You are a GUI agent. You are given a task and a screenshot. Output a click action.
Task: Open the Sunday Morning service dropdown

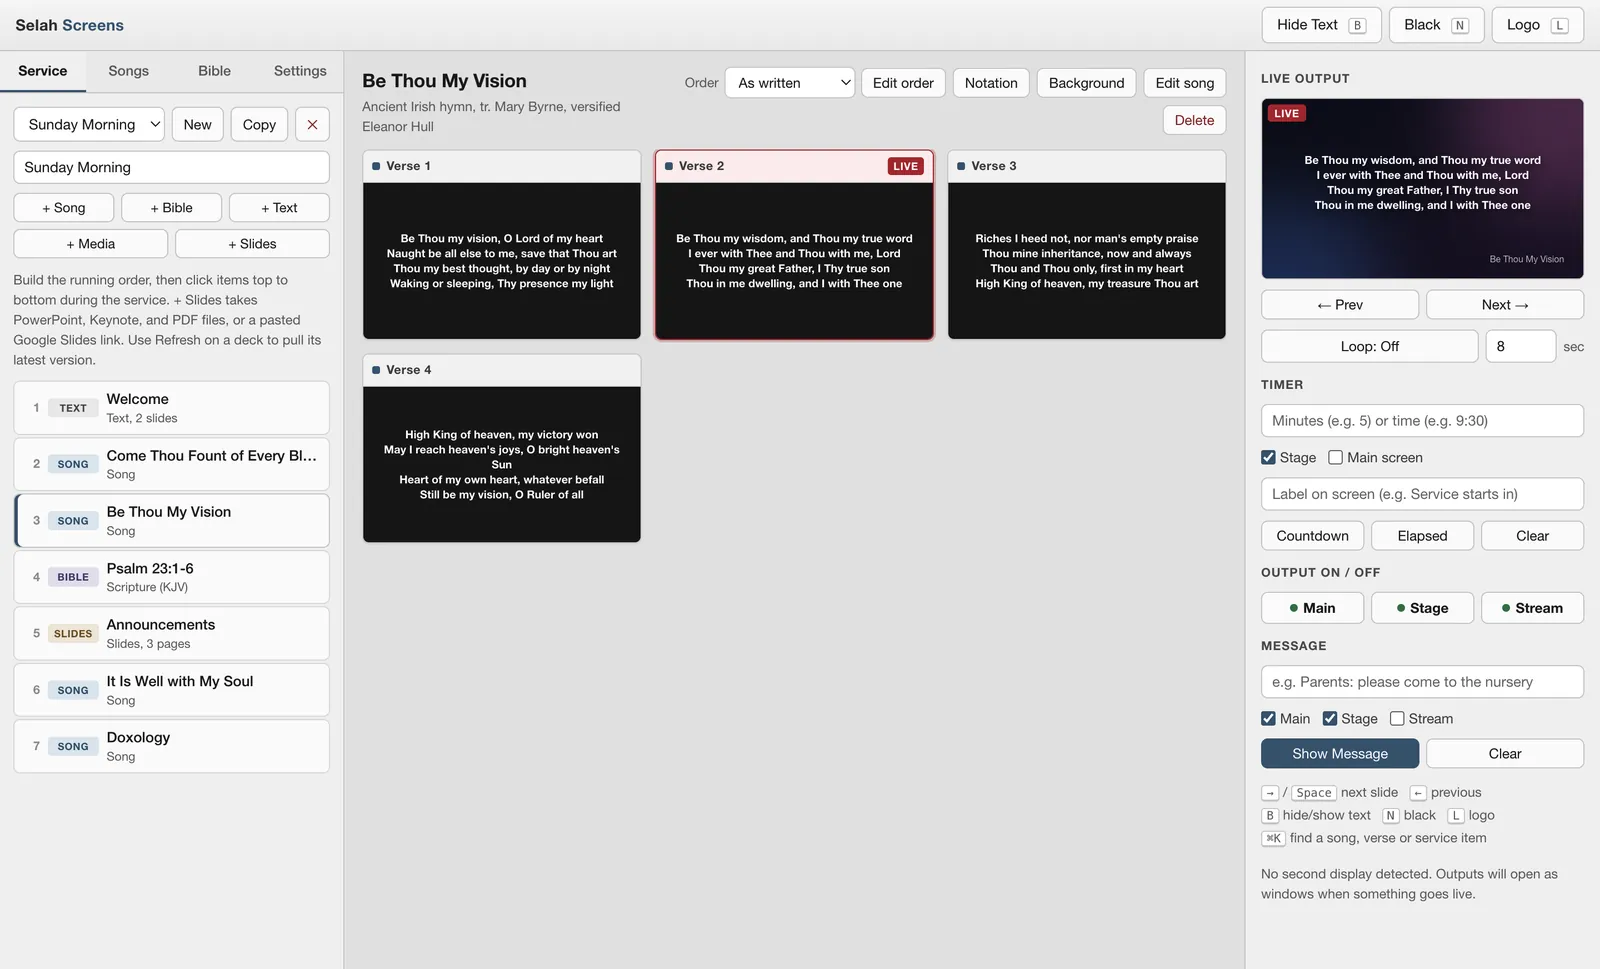coord(89,125)
